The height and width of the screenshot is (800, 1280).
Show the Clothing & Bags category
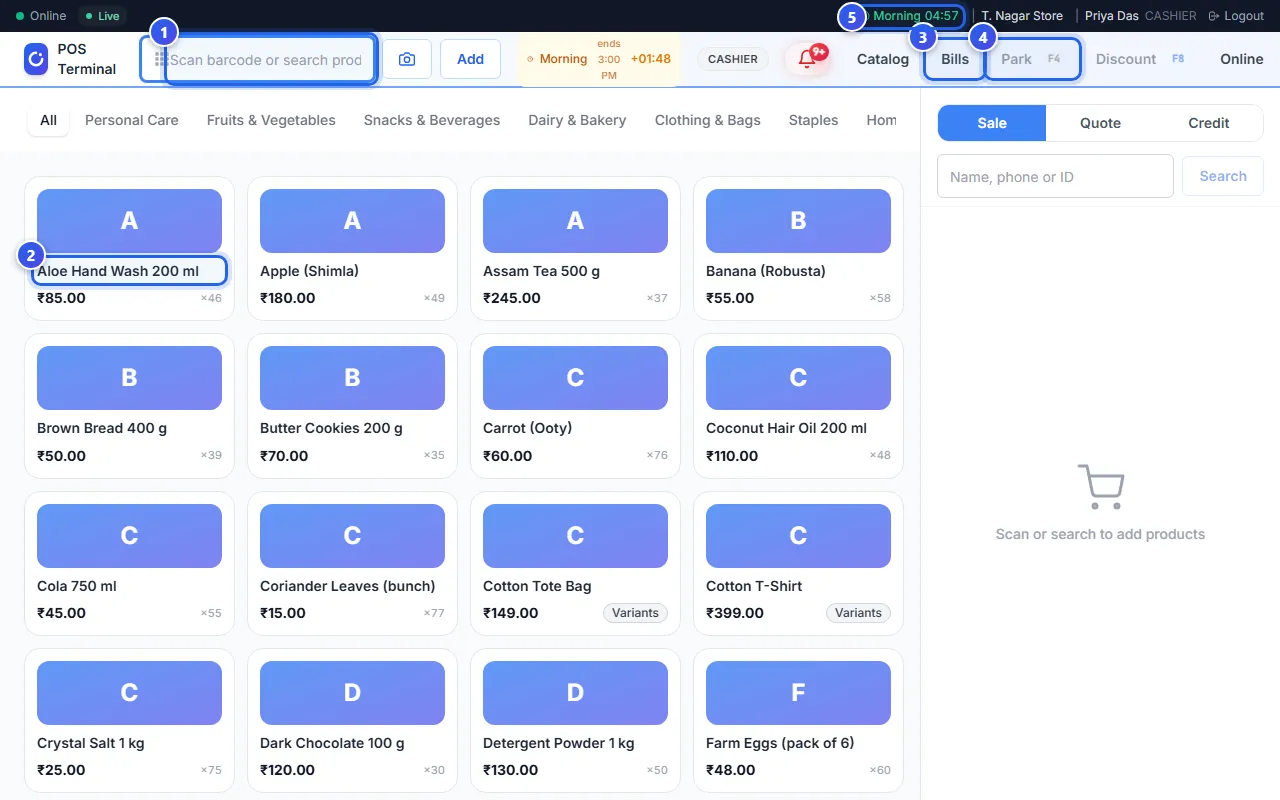pyautogui.click(x=708, y=120)
